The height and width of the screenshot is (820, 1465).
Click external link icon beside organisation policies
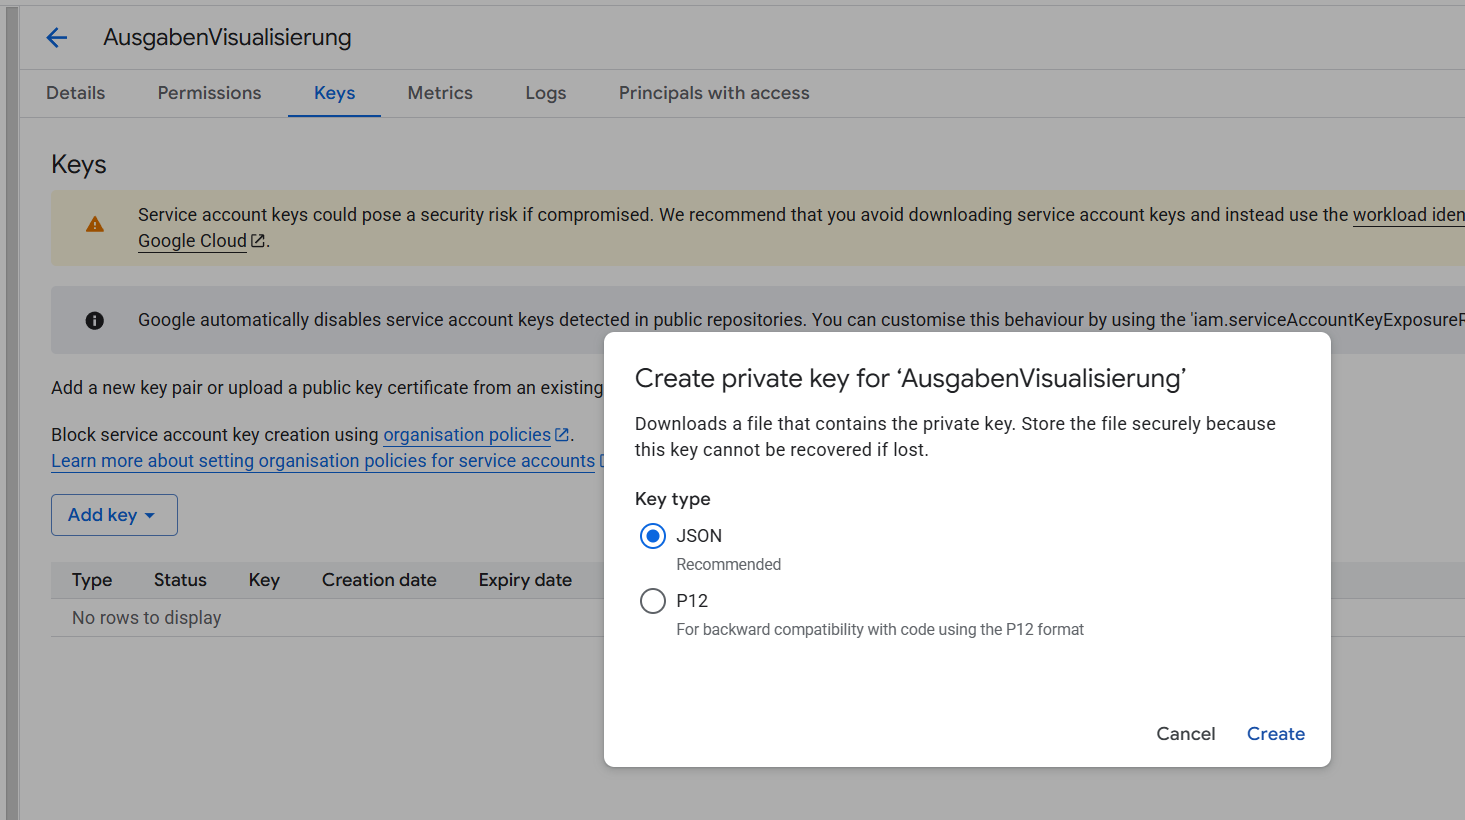tap(562, 435)
